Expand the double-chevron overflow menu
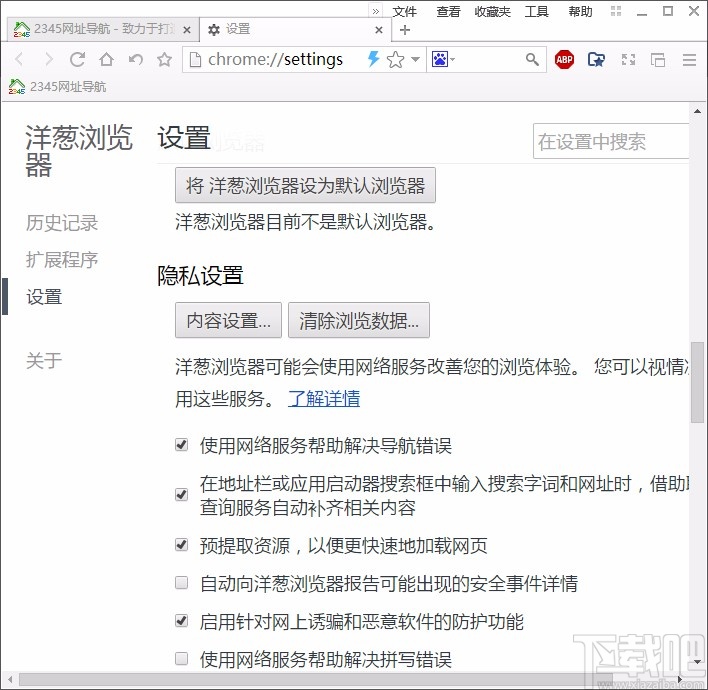Viewport: 708px width, 690px height. 376,11
